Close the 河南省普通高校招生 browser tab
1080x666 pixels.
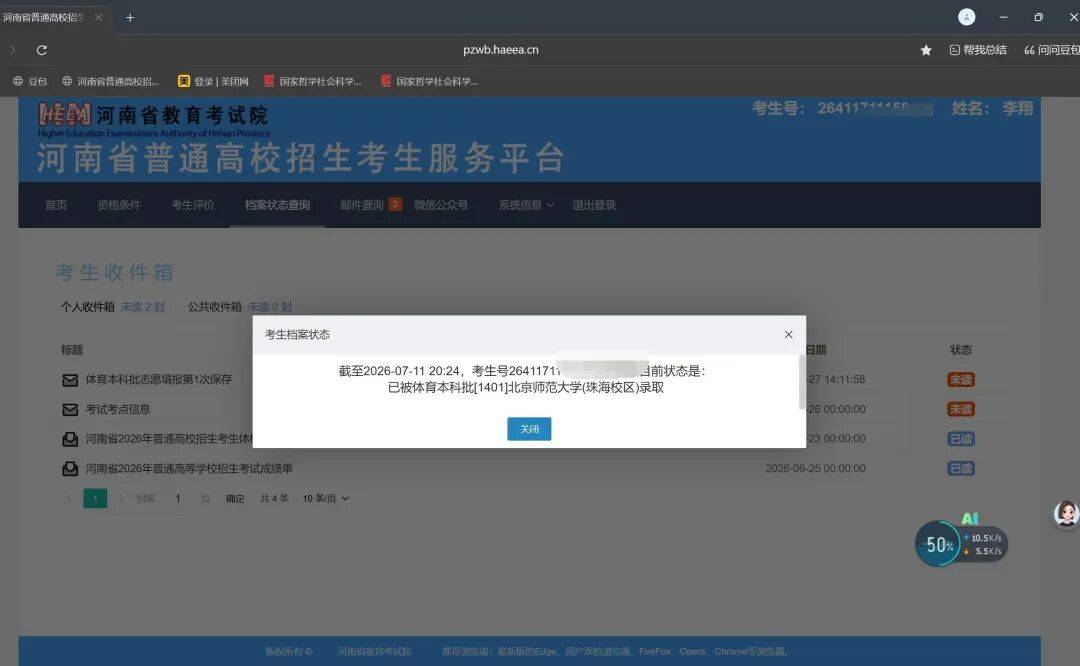[x=98, y=18]
